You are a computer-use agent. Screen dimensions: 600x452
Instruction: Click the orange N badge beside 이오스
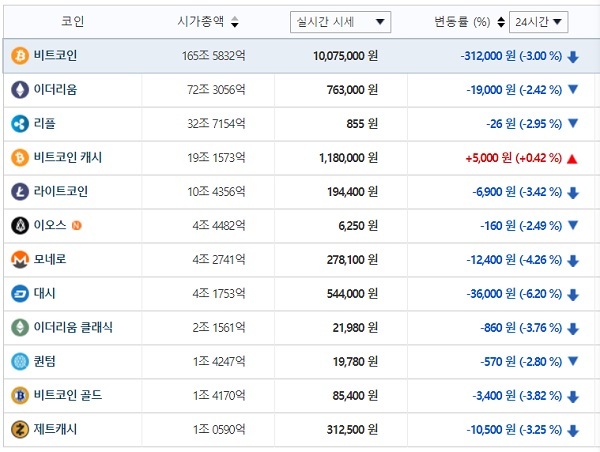pos(77,226)
